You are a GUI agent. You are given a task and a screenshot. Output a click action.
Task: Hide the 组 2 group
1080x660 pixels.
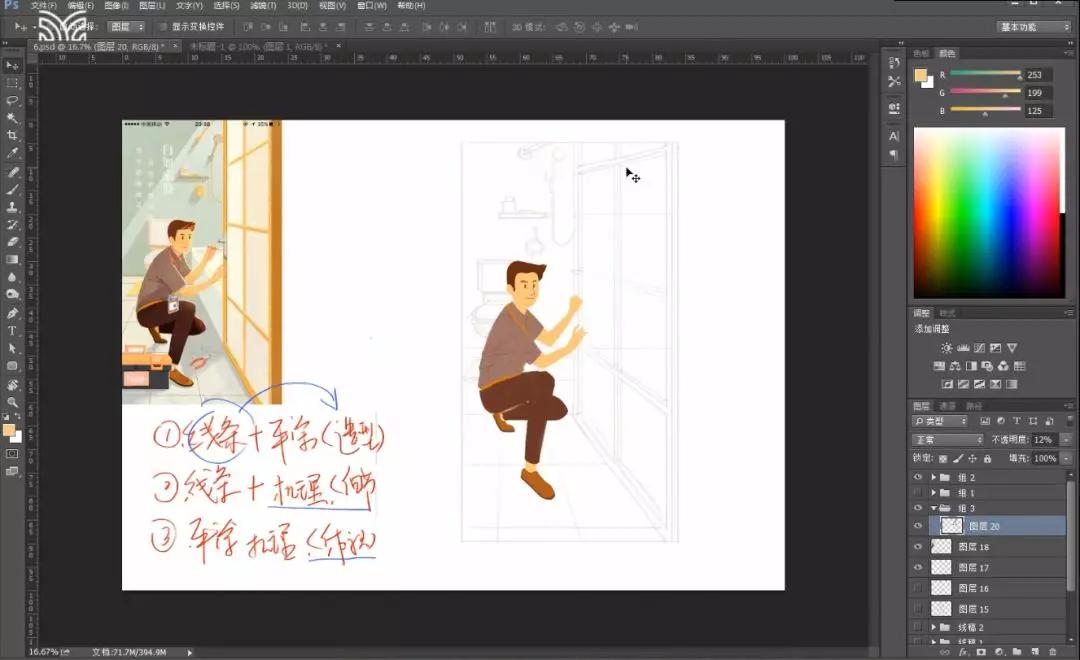[917, 477]
